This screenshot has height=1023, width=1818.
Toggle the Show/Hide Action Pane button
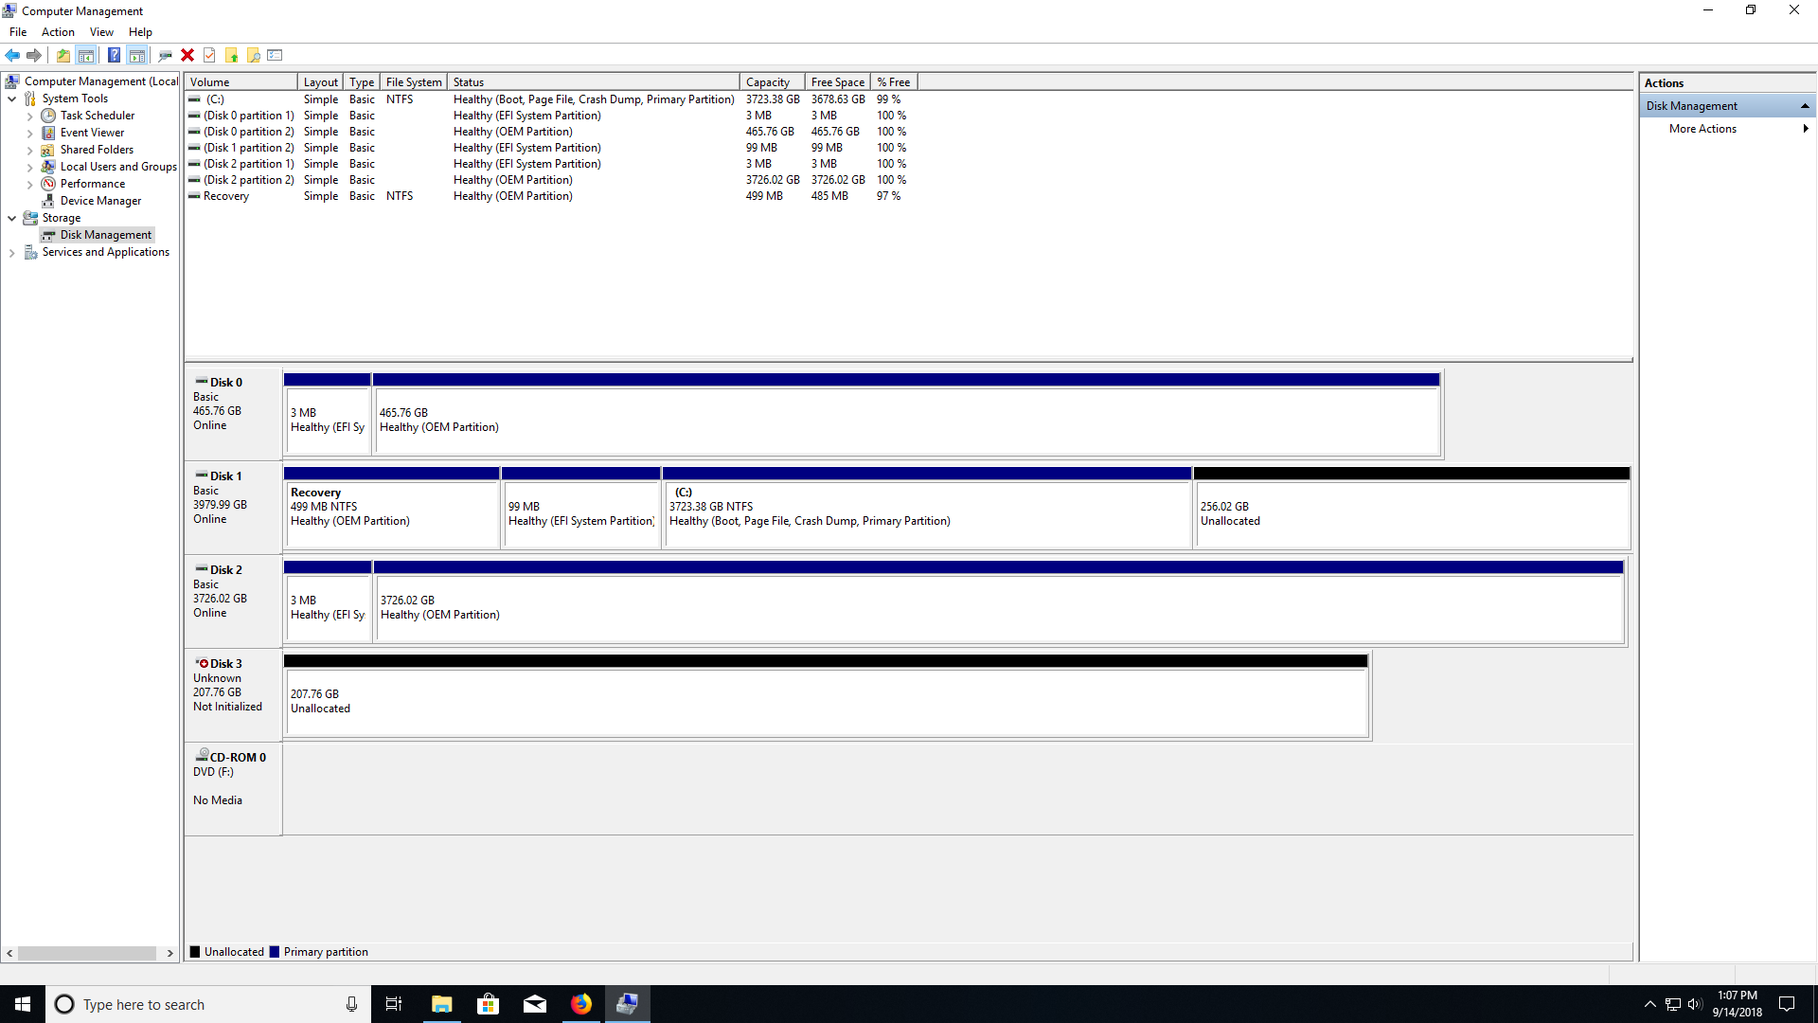click(x=137, y=55)
